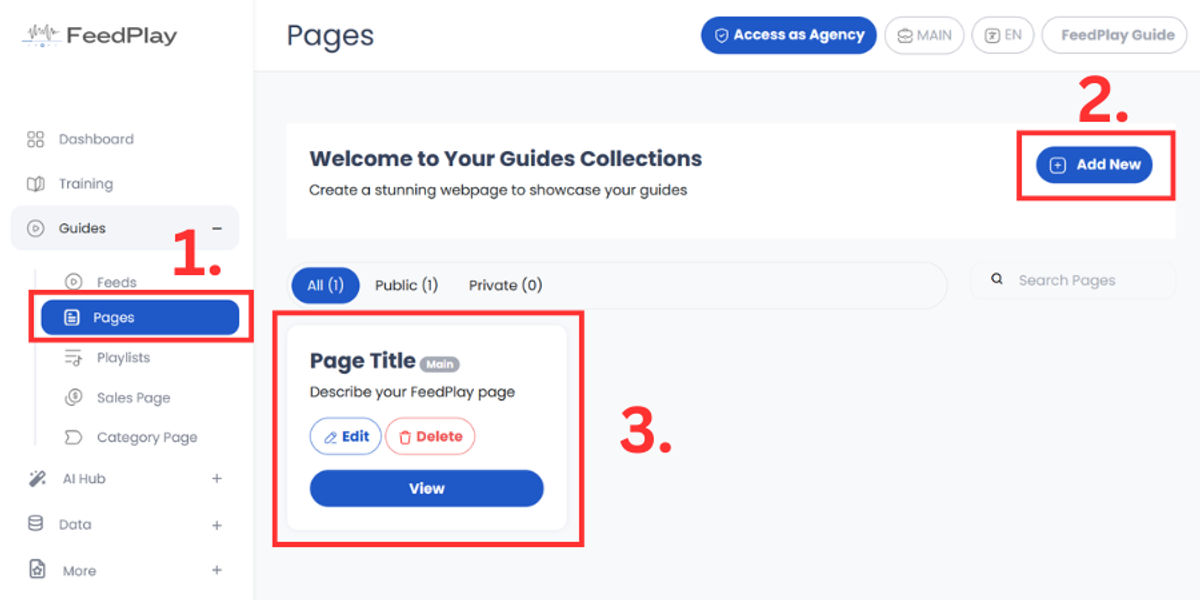The image size is (1200, 600).
Task: Expand the More section
Action: coord(217,570)
